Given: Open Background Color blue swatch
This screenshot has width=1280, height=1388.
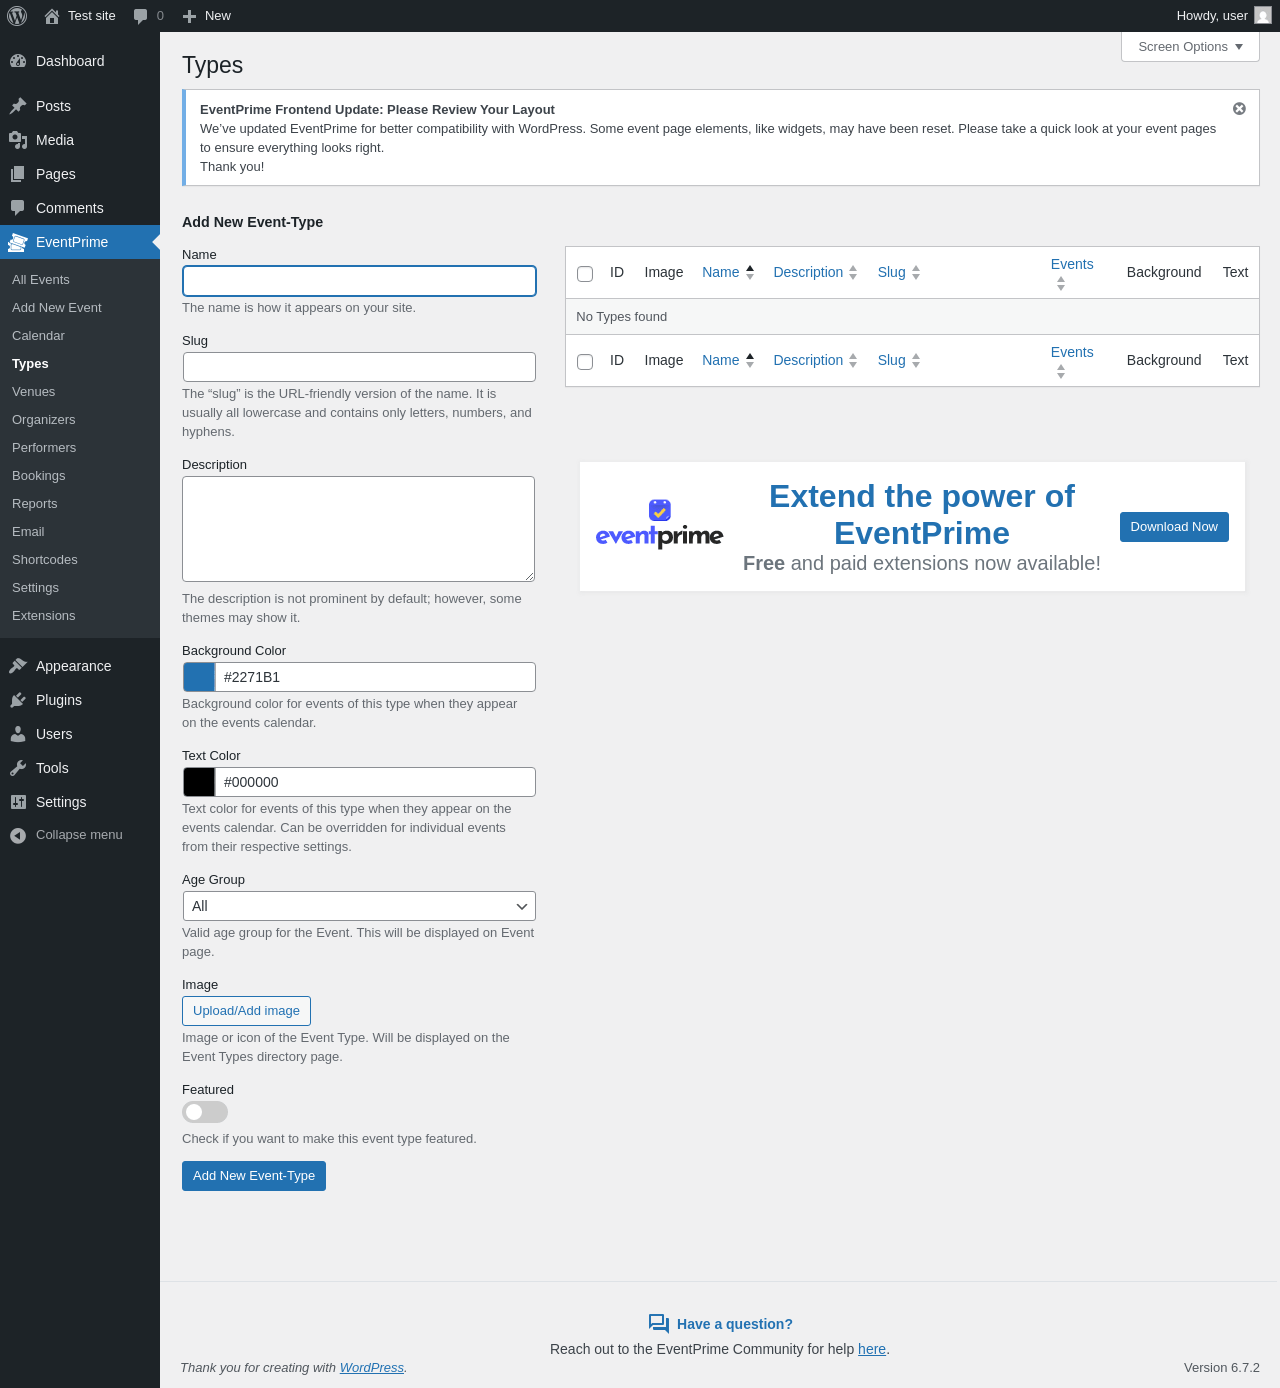Looking at the screenshot, I should (199, 677).
